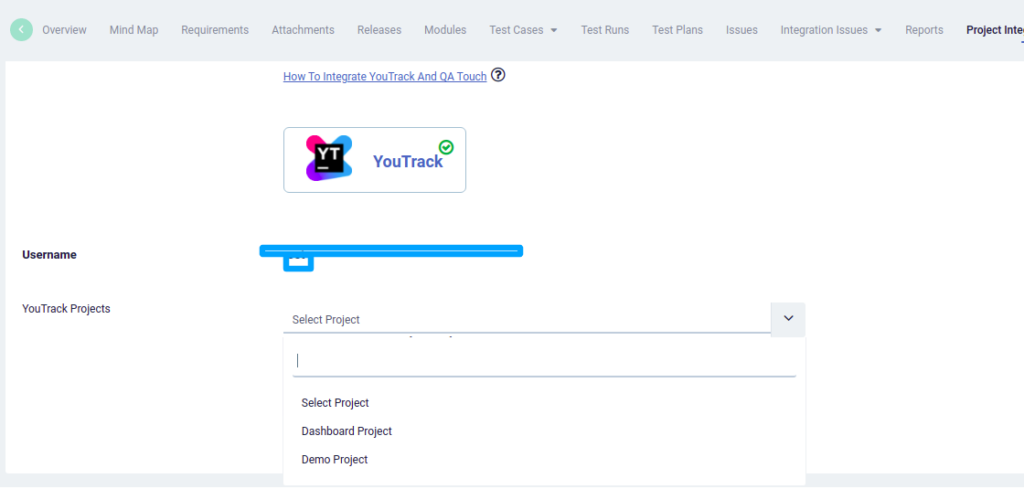
Task: Open How To Integrate YouTrack link
Action: click(x=385, y=76)
